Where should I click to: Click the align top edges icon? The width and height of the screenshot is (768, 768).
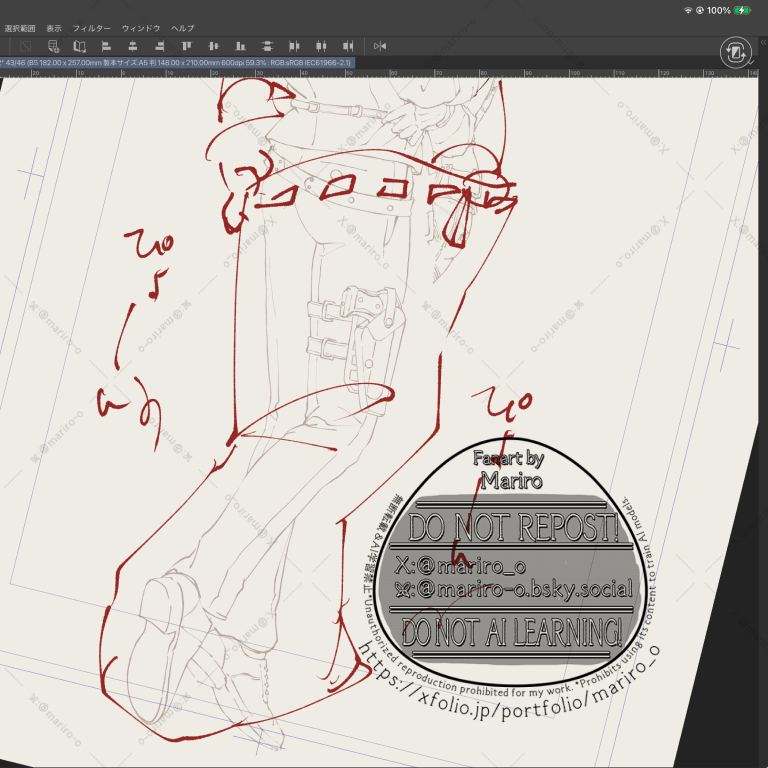coord(186,46)
